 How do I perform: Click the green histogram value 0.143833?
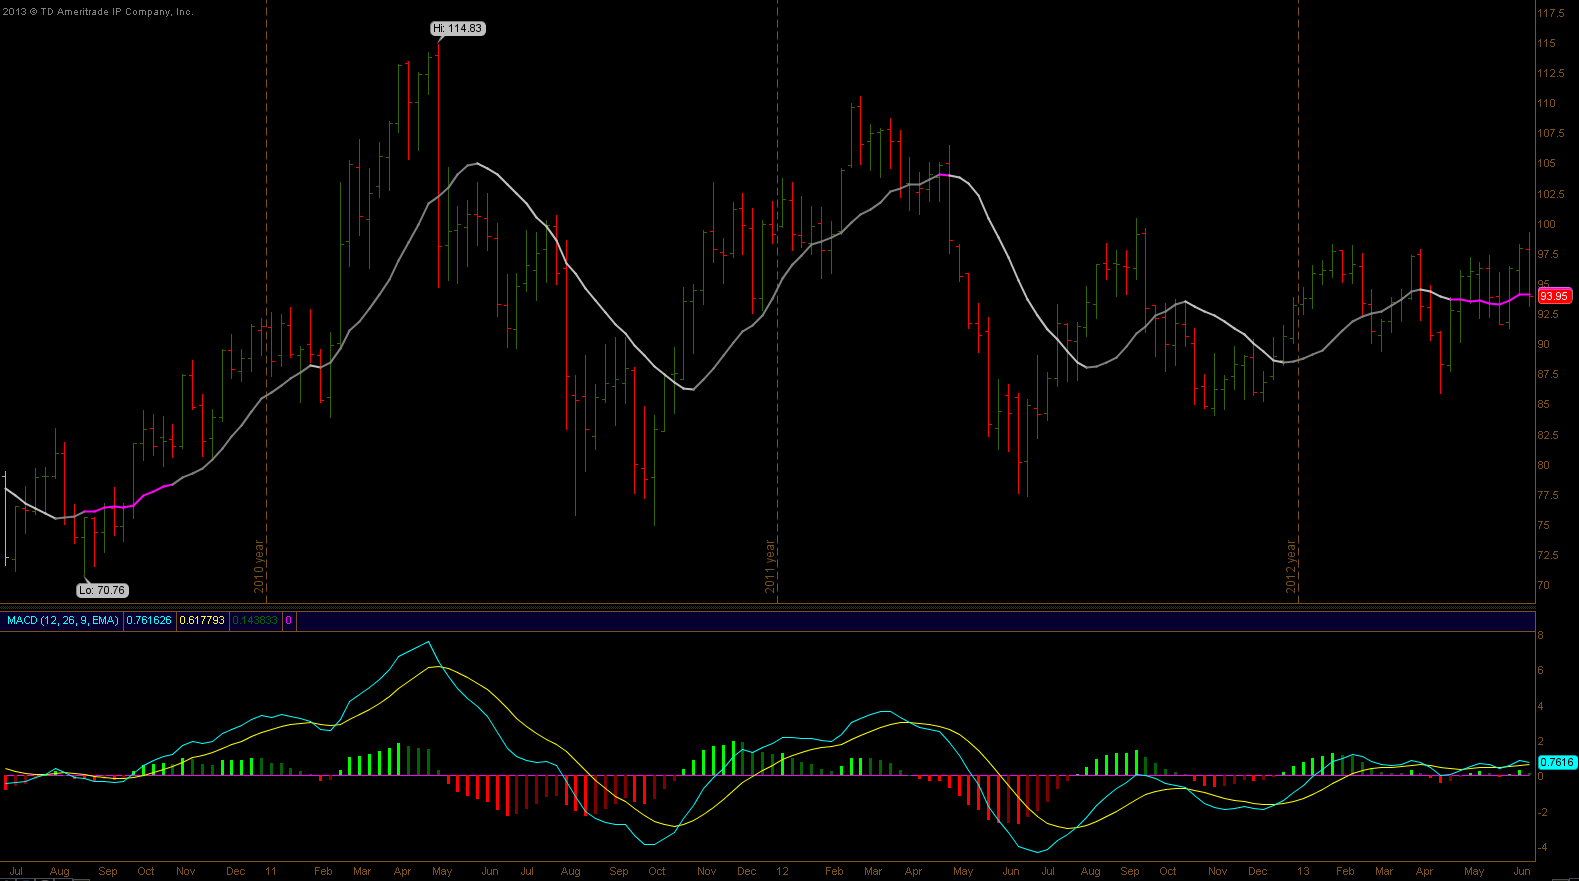[255, 621]
